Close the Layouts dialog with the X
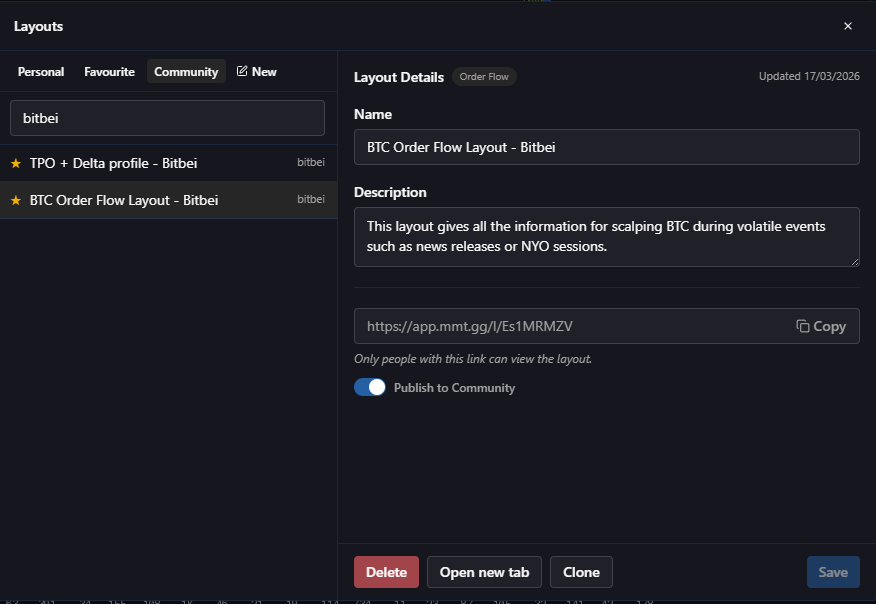This screenshot has width=876, height=604. coord(848,26)
